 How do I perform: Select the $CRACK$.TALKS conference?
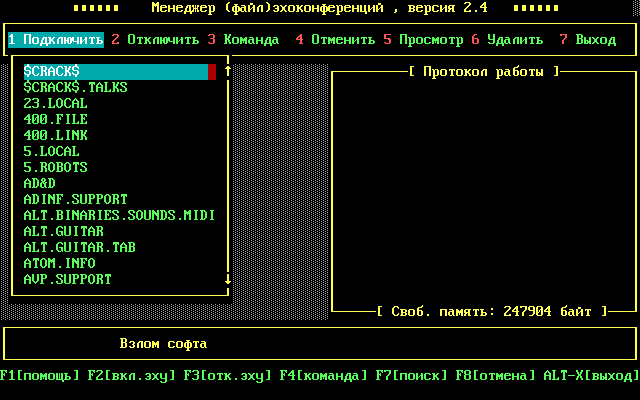pyautogui.click(x=75, y=88)
